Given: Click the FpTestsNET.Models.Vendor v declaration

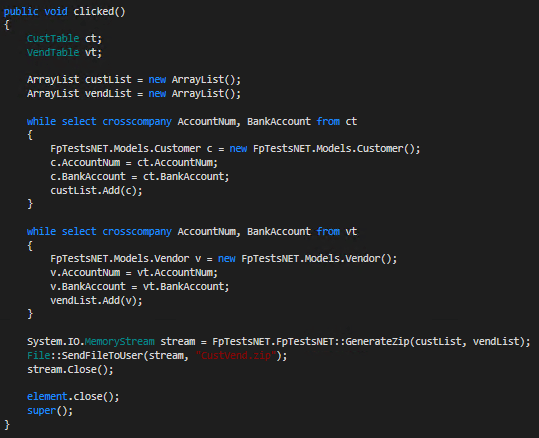Looking at the screenshot, I should [x=223, y=259].
